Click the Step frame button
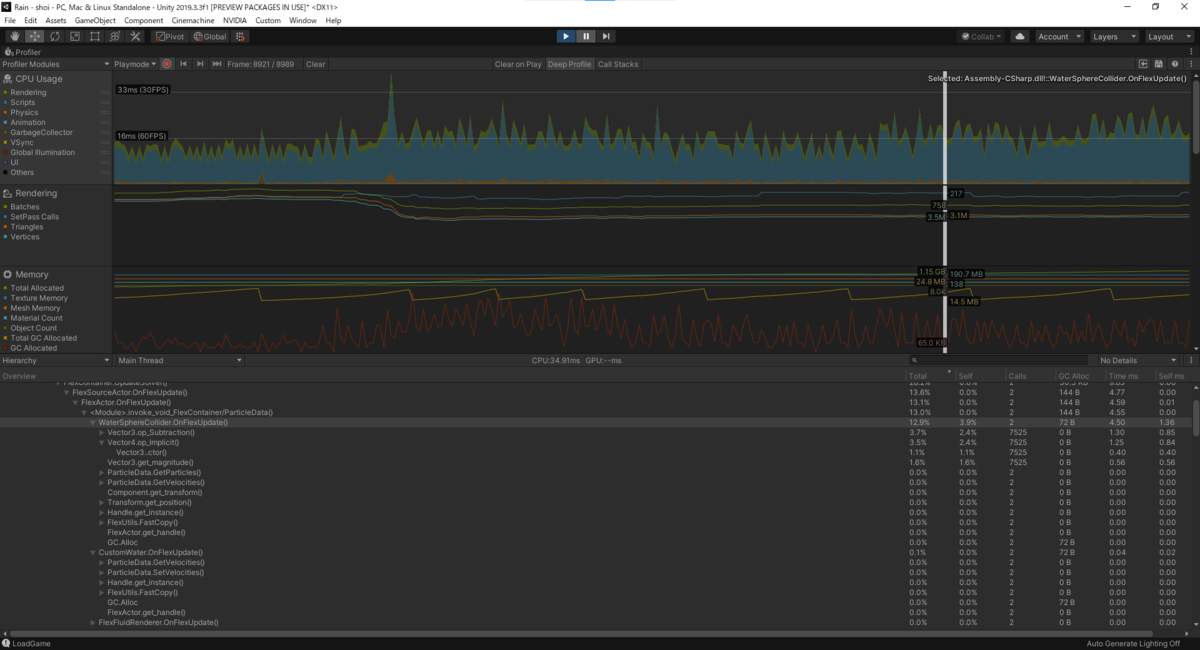This screenshot has height=650, width=1200. tap(606, 36)
